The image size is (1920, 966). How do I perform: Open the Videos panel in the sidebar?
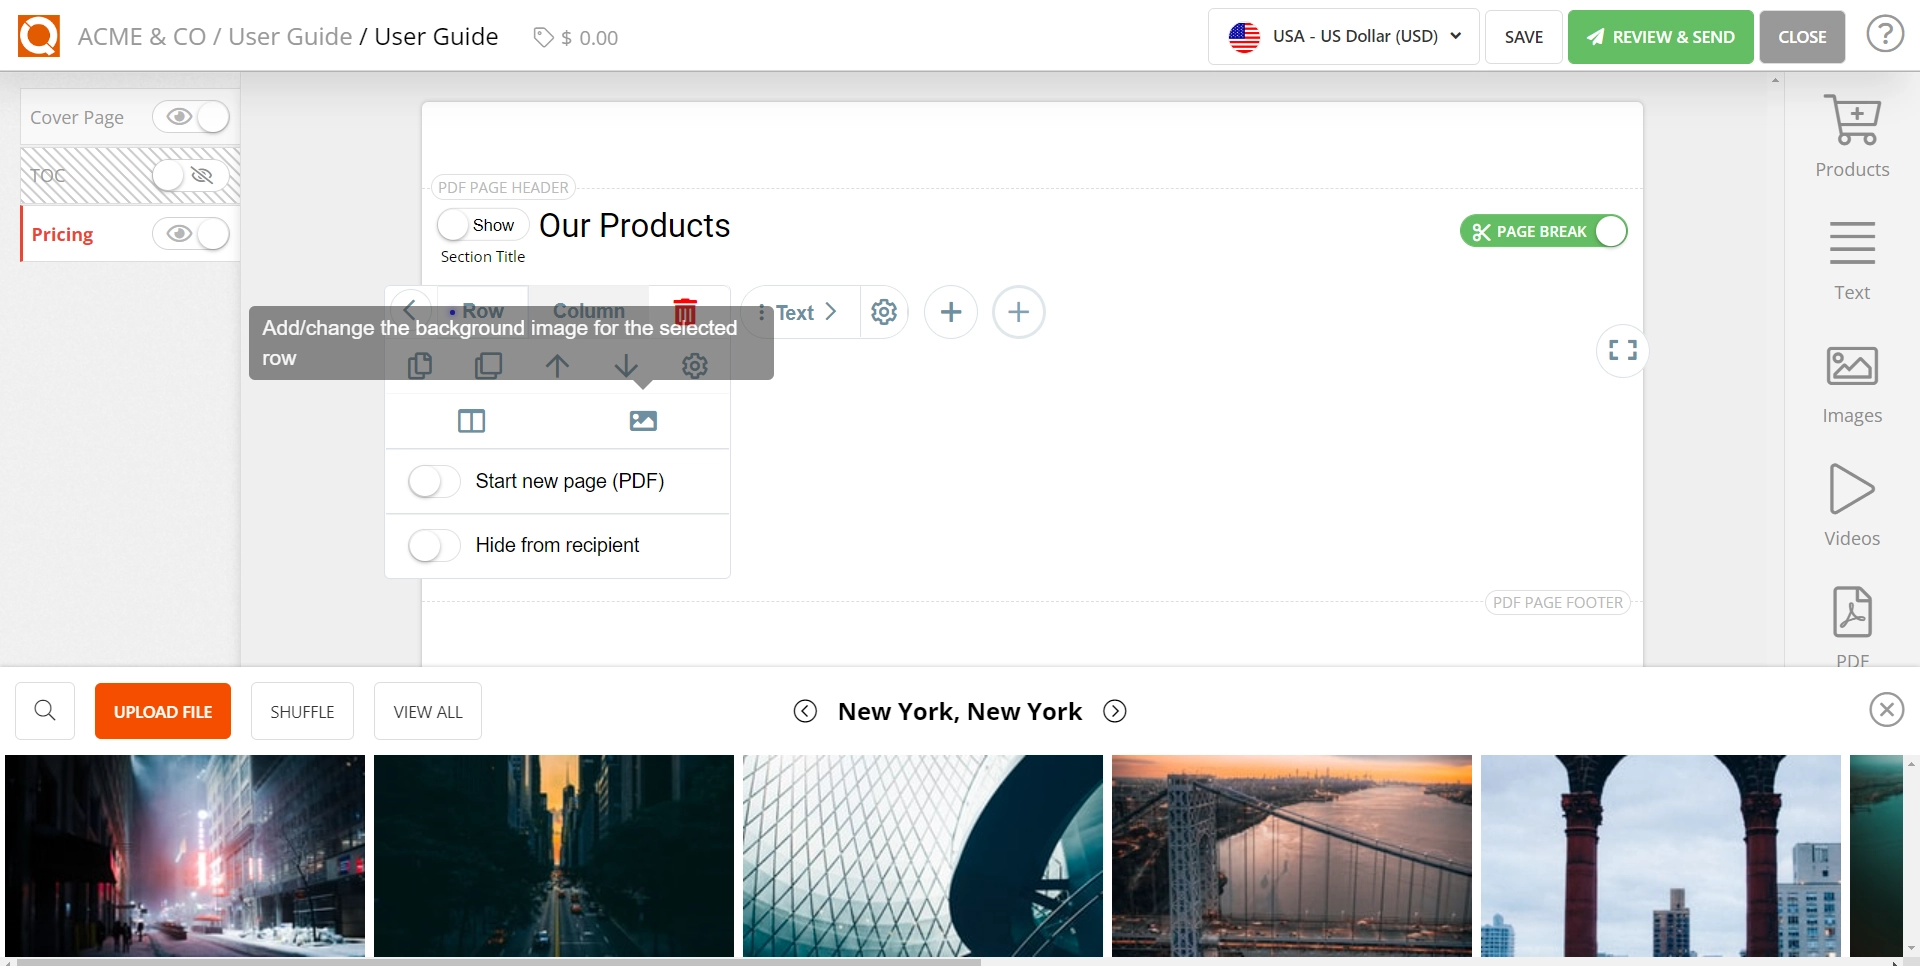pyautogui.click(x=1852, y=502)
